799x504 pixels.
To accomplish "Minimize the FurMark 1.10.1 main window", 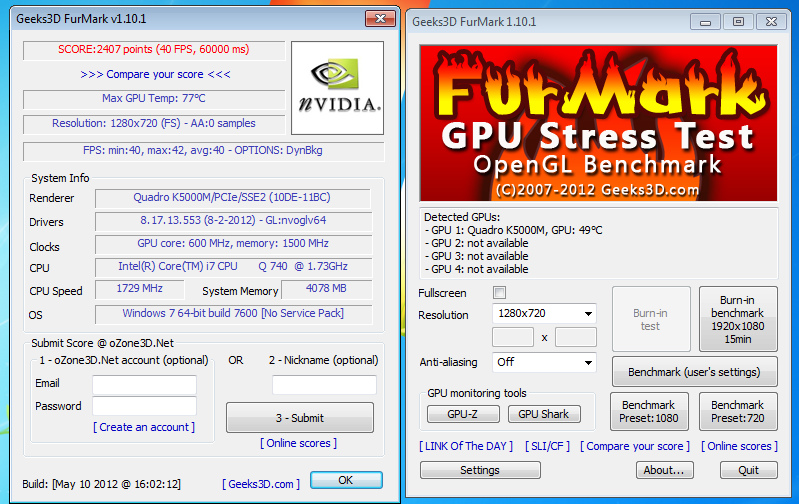I will (705, 22).
